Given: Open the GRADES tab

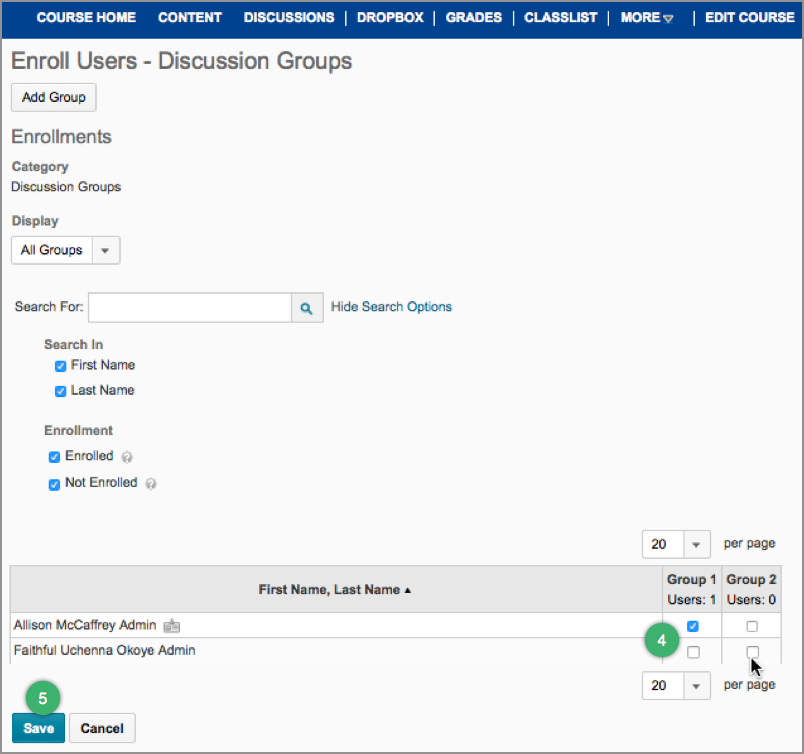Looking at the screenshot, I should pyautogui.click(x=474, y=17).
